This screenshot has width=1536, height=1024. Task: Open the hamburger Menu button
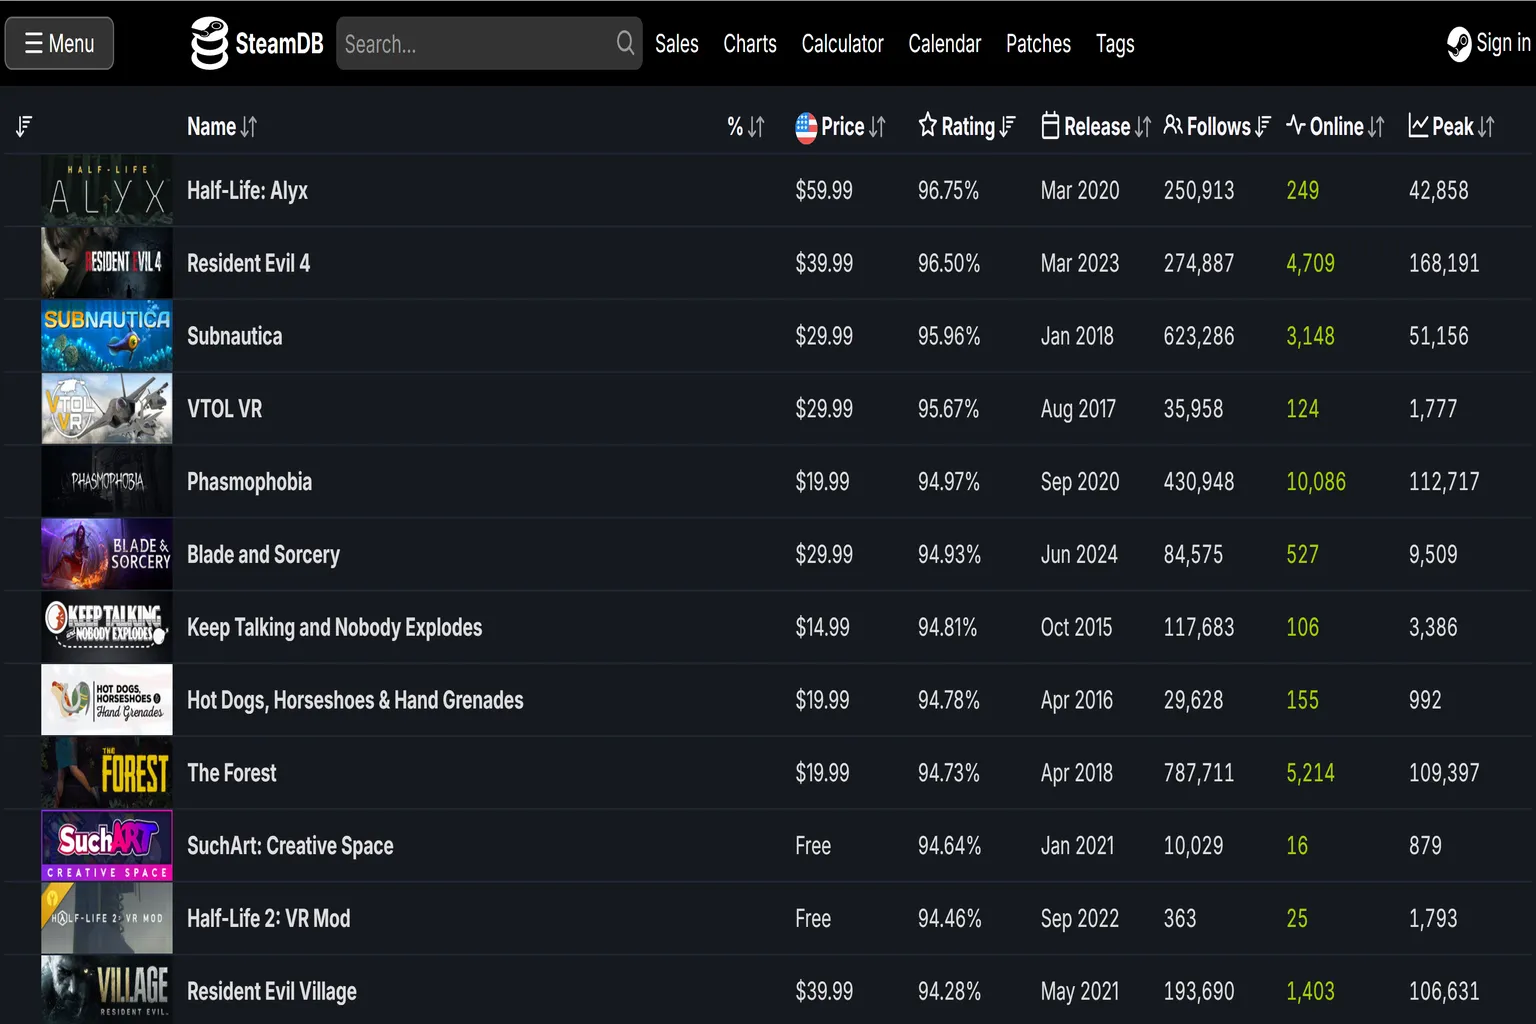pyautogui.click(x=59, y=44)
